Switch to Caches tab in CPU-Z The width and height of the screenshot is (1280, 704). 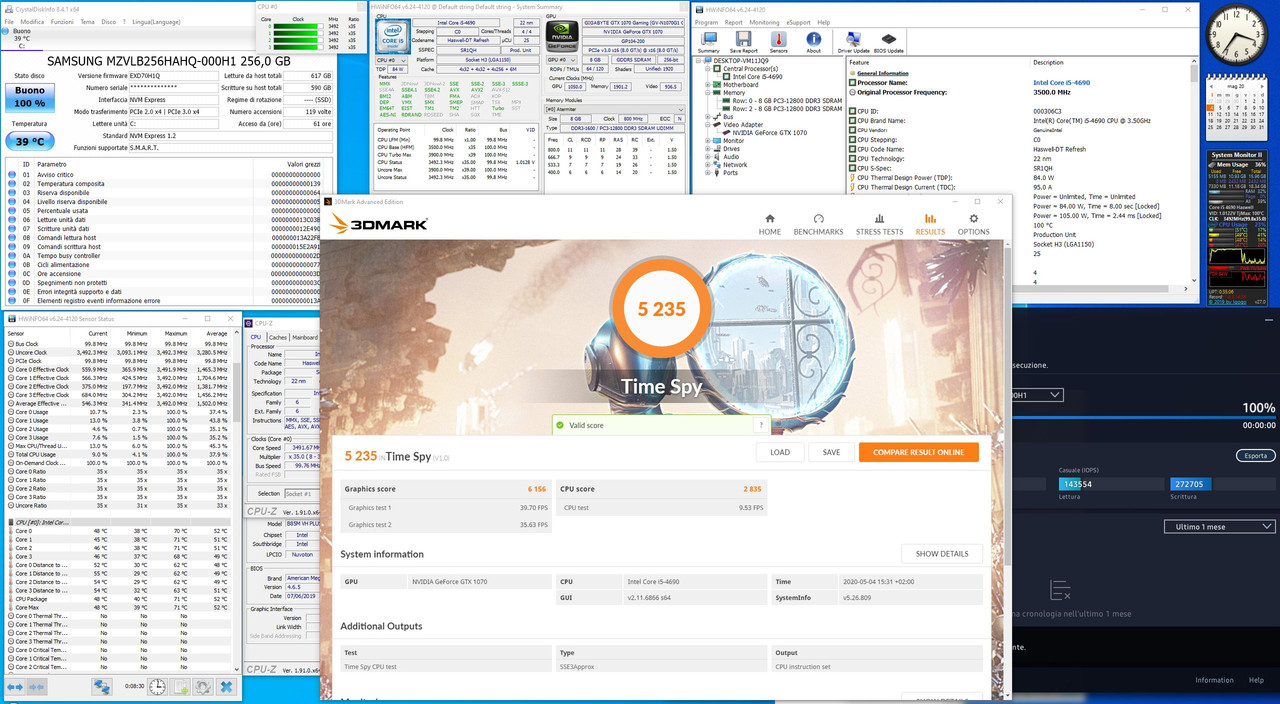click(x=278, y=337)
